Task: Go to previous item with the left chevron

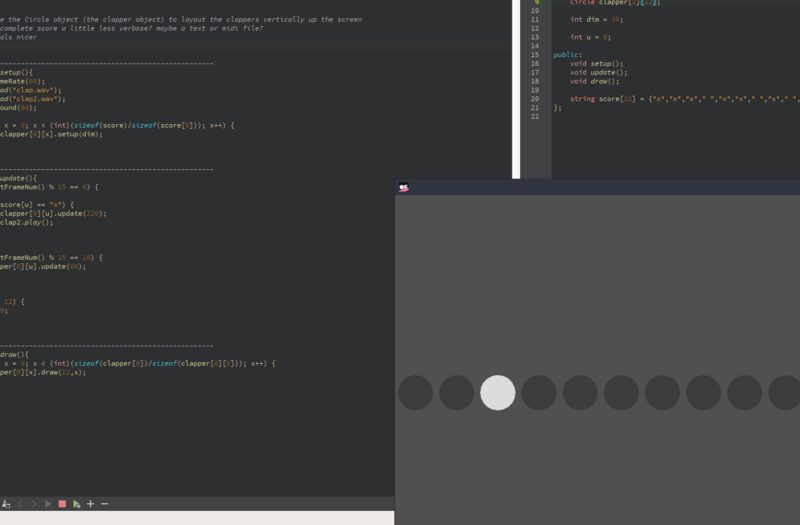Action: 20,504
